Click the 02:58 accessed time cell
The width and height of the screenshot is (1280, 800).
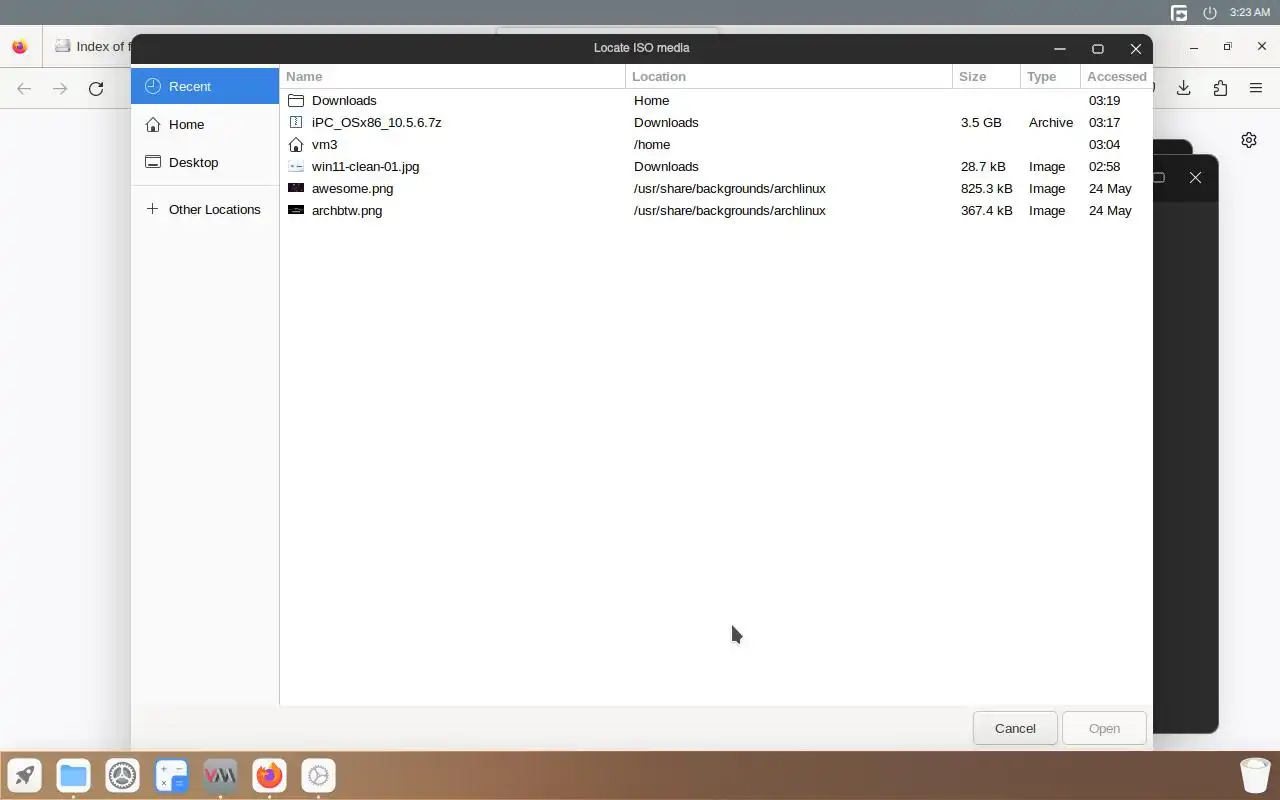(1104, 166)
